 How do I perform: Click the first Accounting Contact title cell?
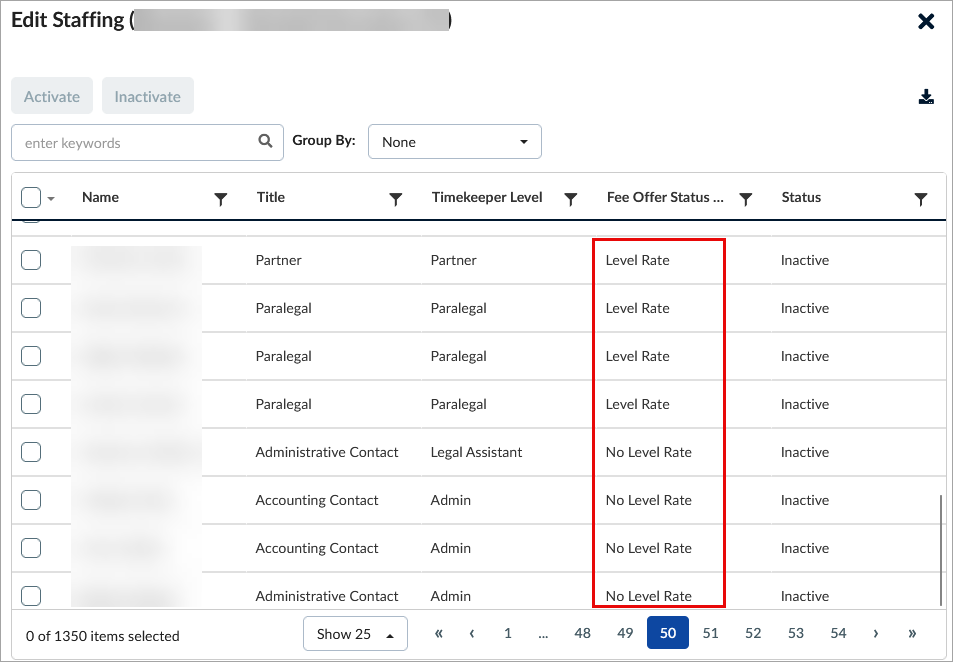(x=317, y=500)
